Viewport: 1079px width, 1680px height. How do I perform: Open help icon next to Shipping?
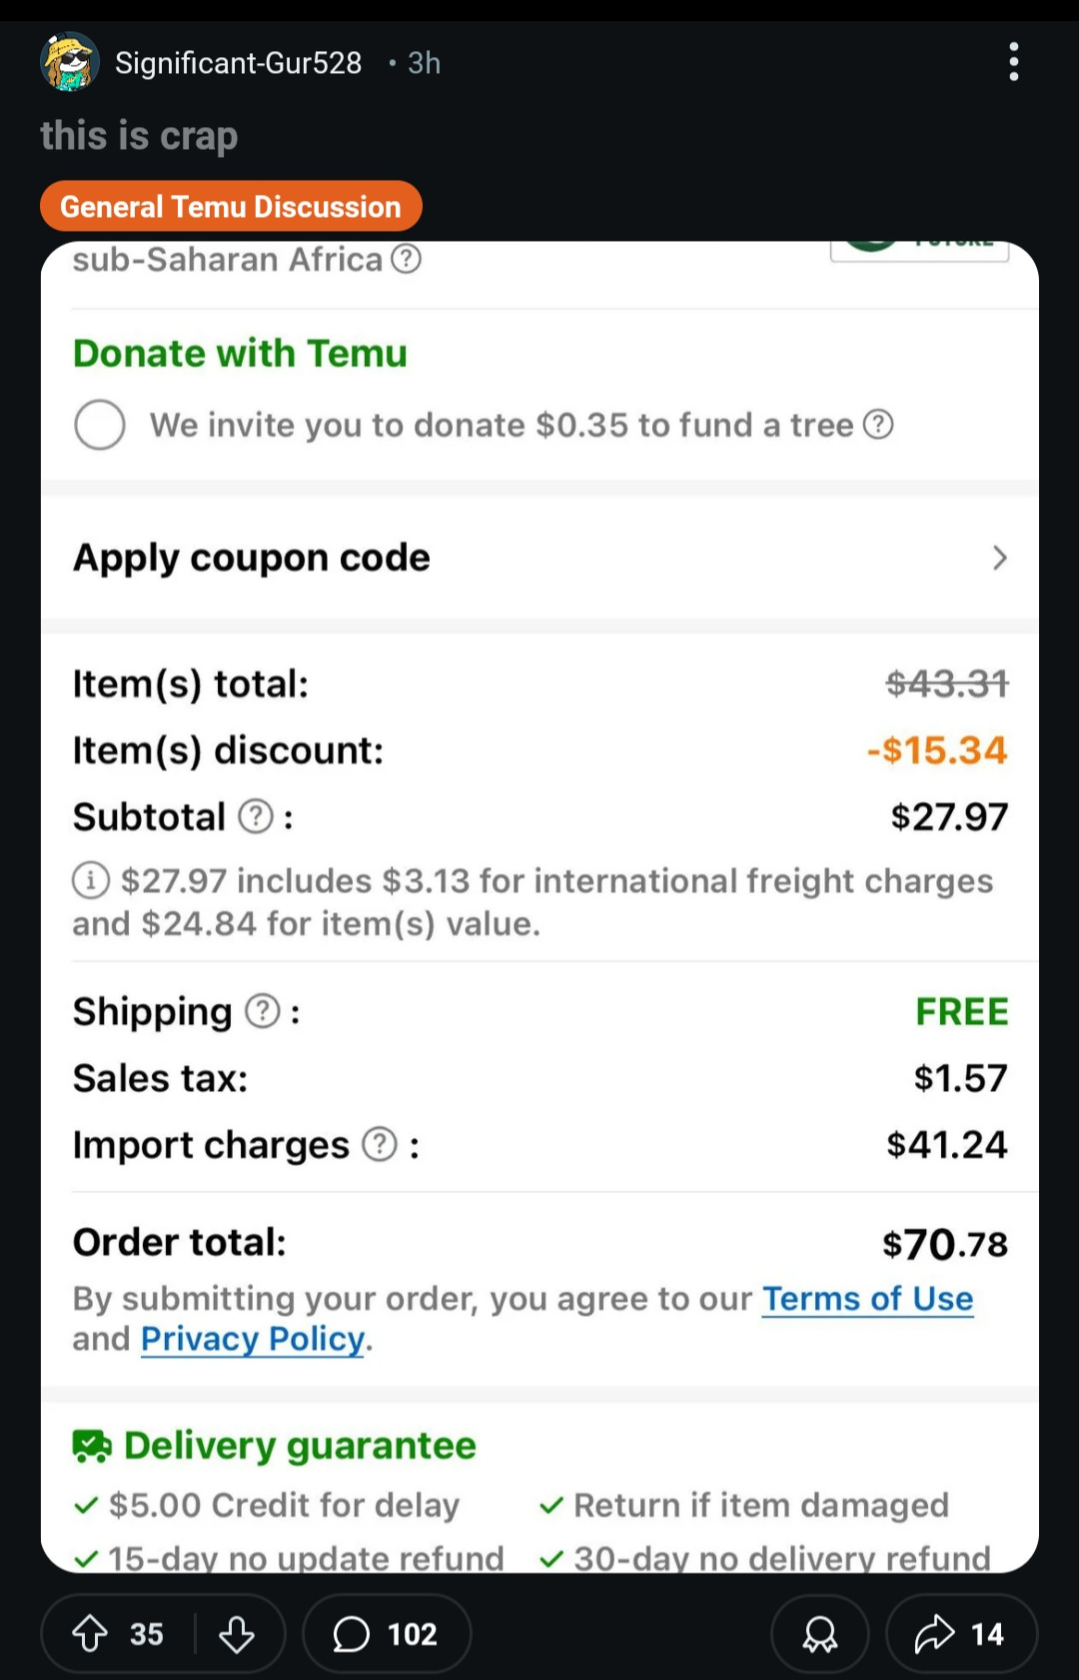click(263, 1011)
